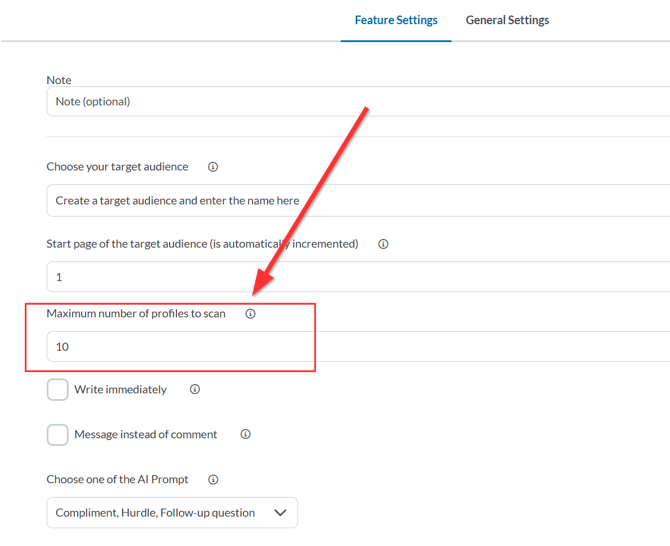The height and width of the screenshot is (546, 670).
Task: Click the 'Note' label above the field
Action: point(59,80)
